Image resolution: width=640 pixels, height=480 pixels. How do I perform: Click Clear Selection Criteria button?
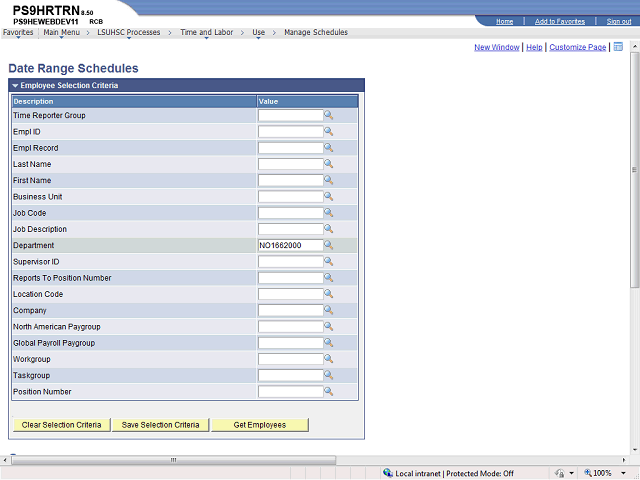click(61, 425)
